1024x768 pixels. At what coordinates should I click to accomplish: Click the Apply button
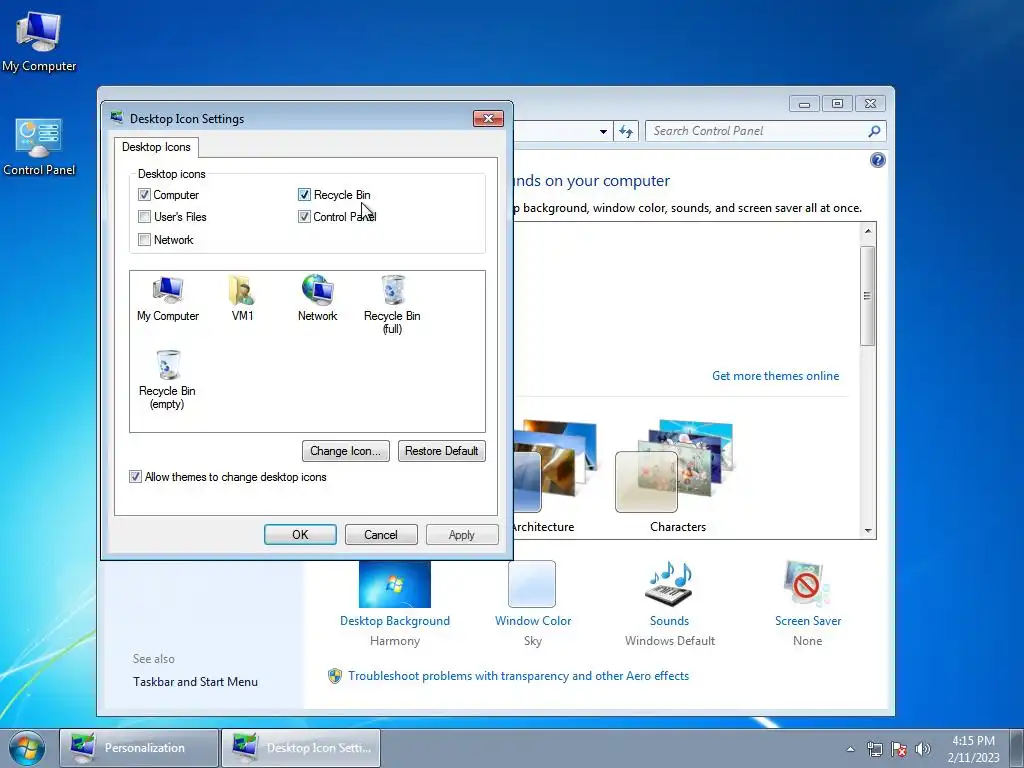tap(462, 534)
